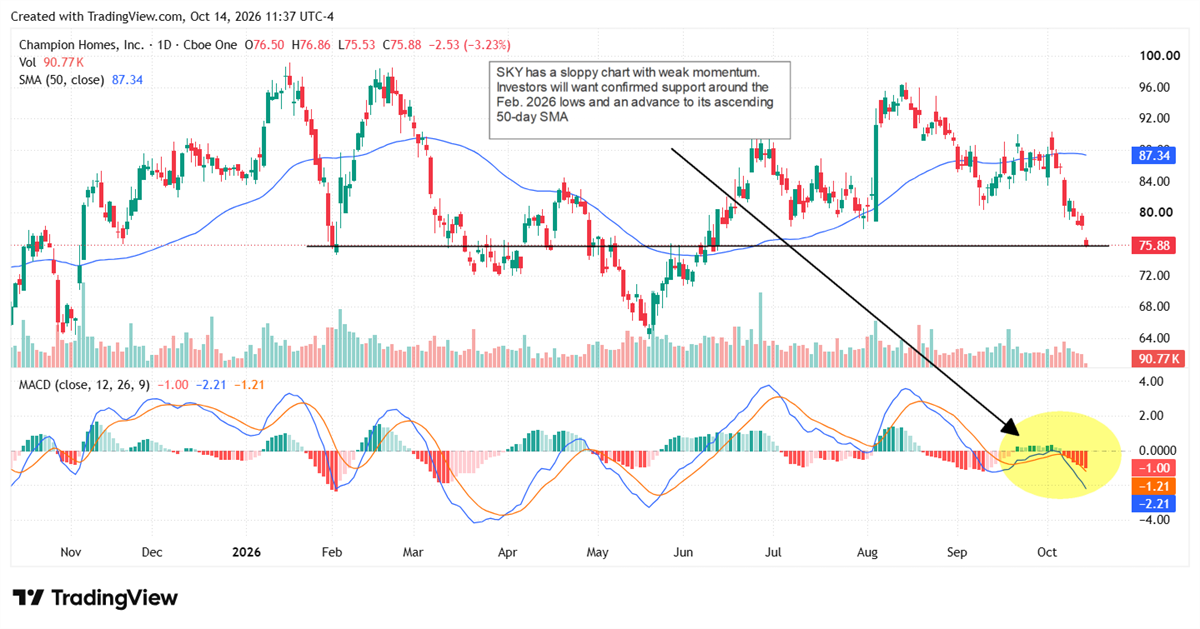Viewport: 1200px width, 629px height.
Task: Click the Apr date axis label
Action: click(507, 552)
